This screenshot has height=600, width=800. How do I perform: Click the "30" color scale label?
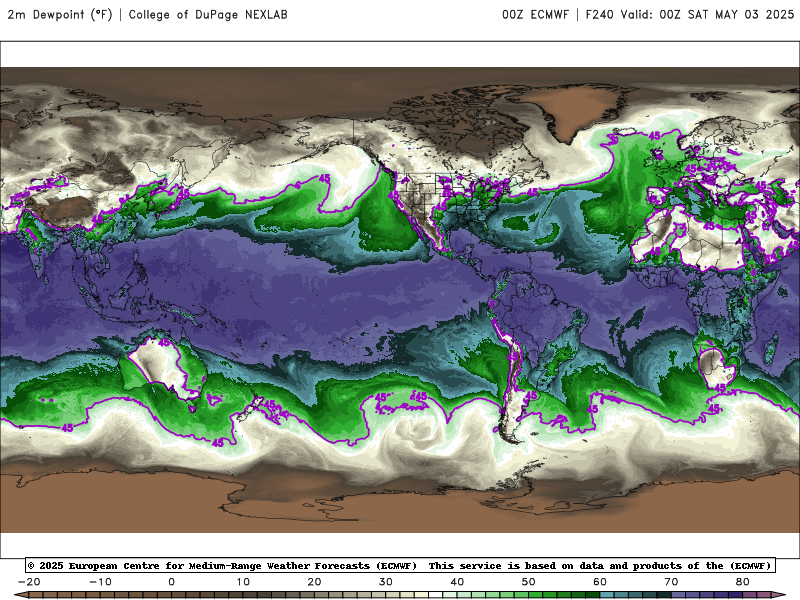click(x=386, y=582)
